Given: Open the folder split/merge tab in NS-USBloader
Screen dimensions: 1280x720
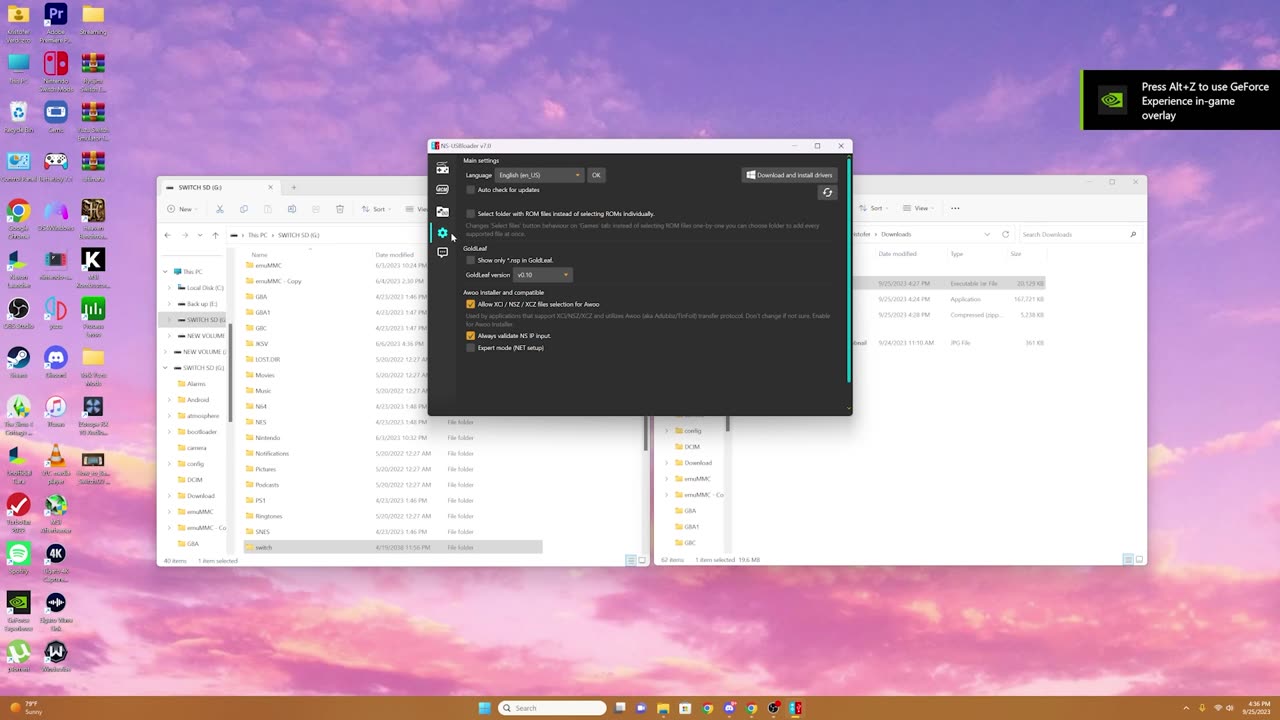Looking at the screenshot, I should tap(442, 211).
